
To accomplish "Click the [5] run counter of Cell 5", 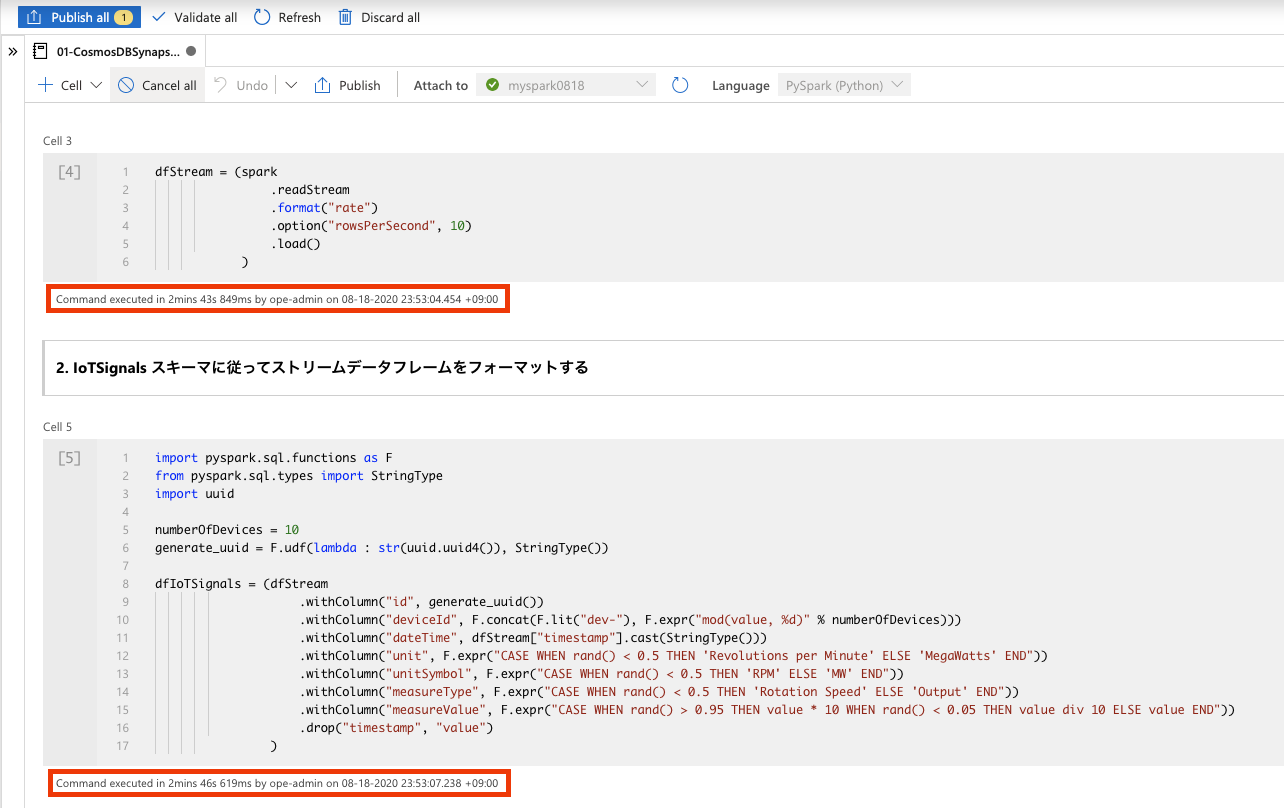I will (x=67, y=458).
